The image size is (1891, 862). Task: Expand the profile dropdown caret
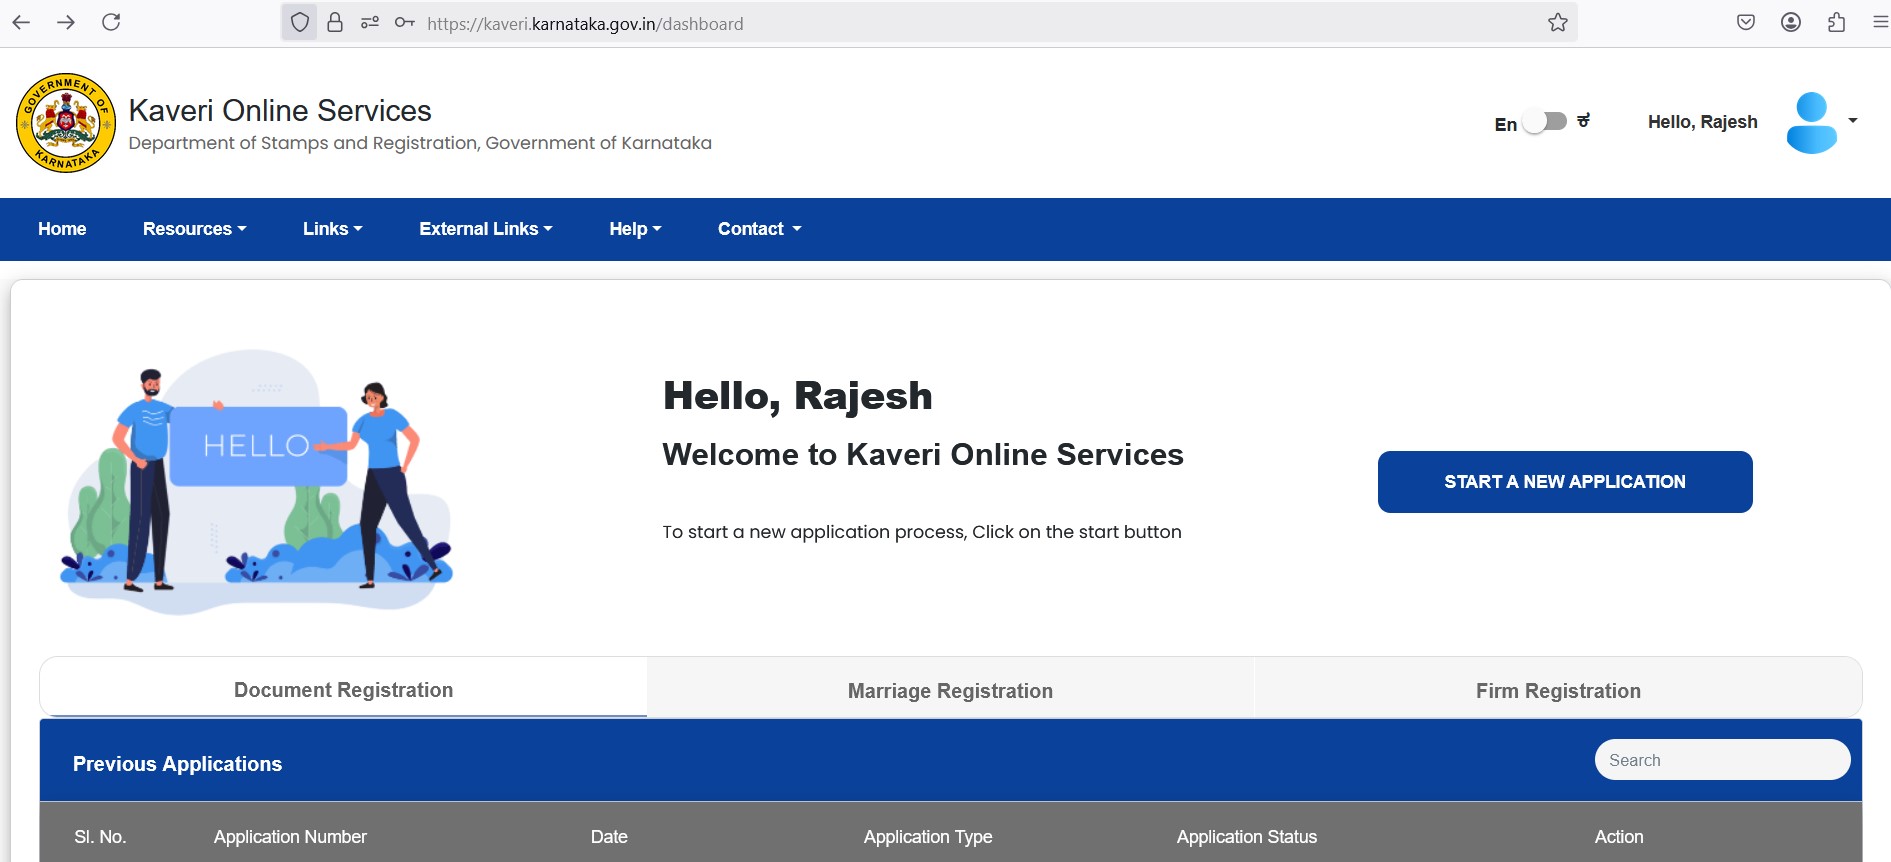[x=1853, y=121]
